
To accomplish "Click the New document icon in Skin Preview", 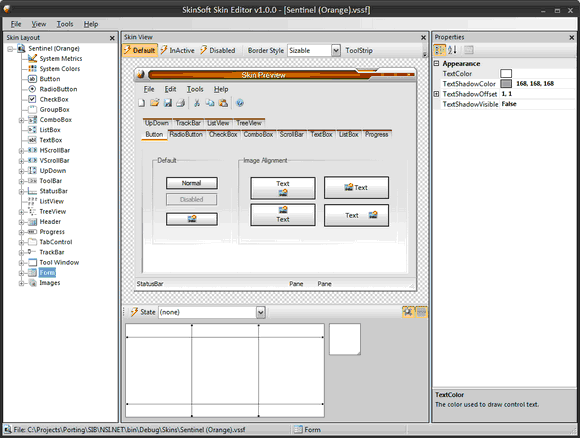I will pyautogui.click(x=142, y=103).
